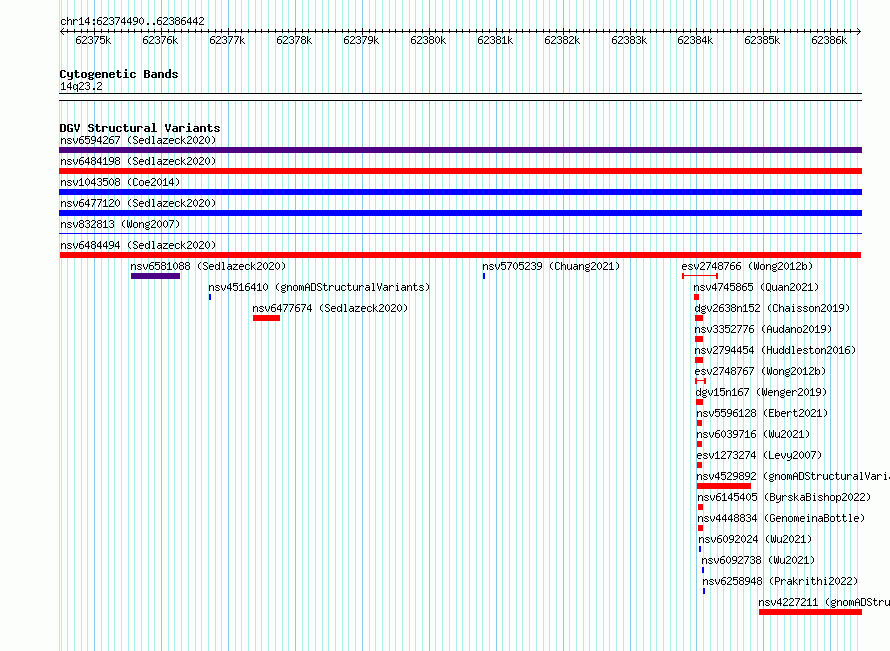Open nsv6484494 (Sedlazeck2020) label
890x651 pixels.
click(x=138, y=245)
